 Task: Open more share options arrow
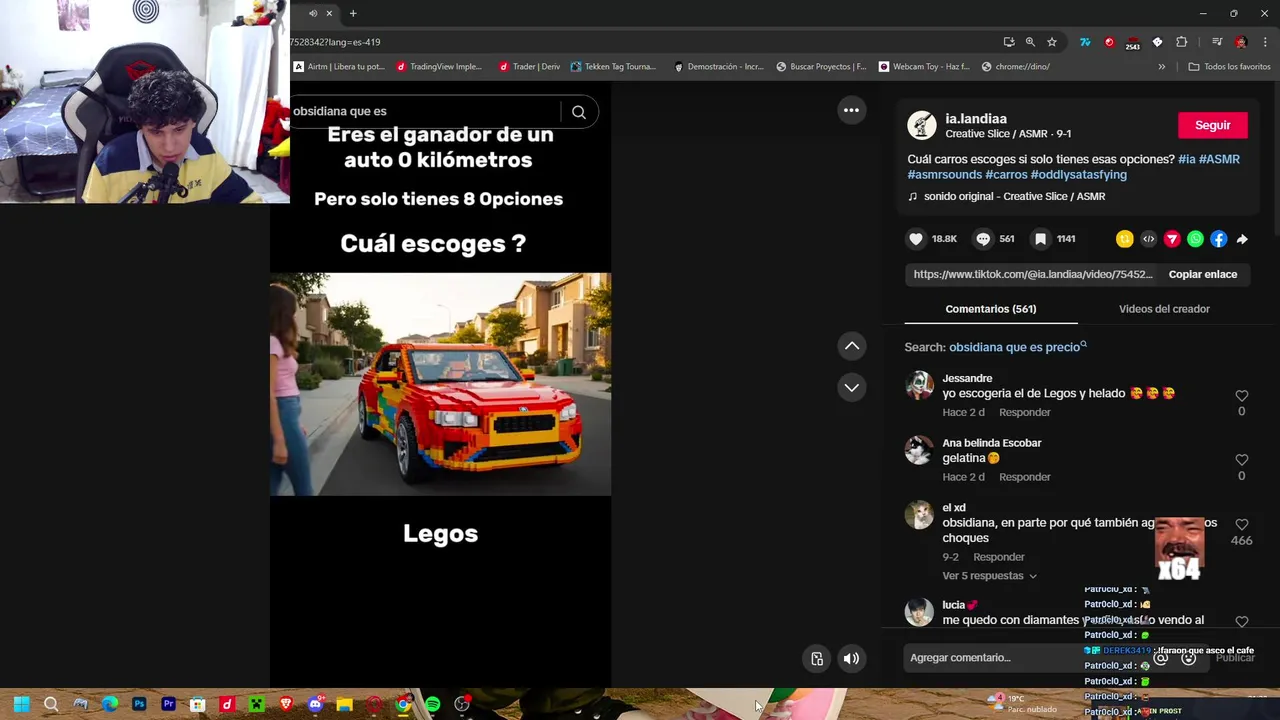tap(1242, 239)
